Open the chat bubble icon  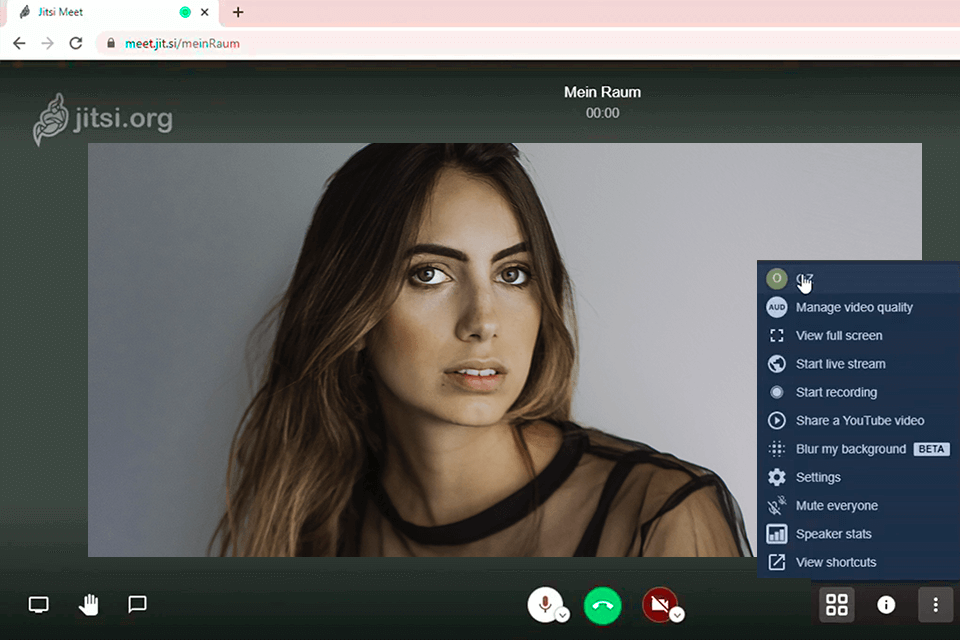[x=137, y=604]
